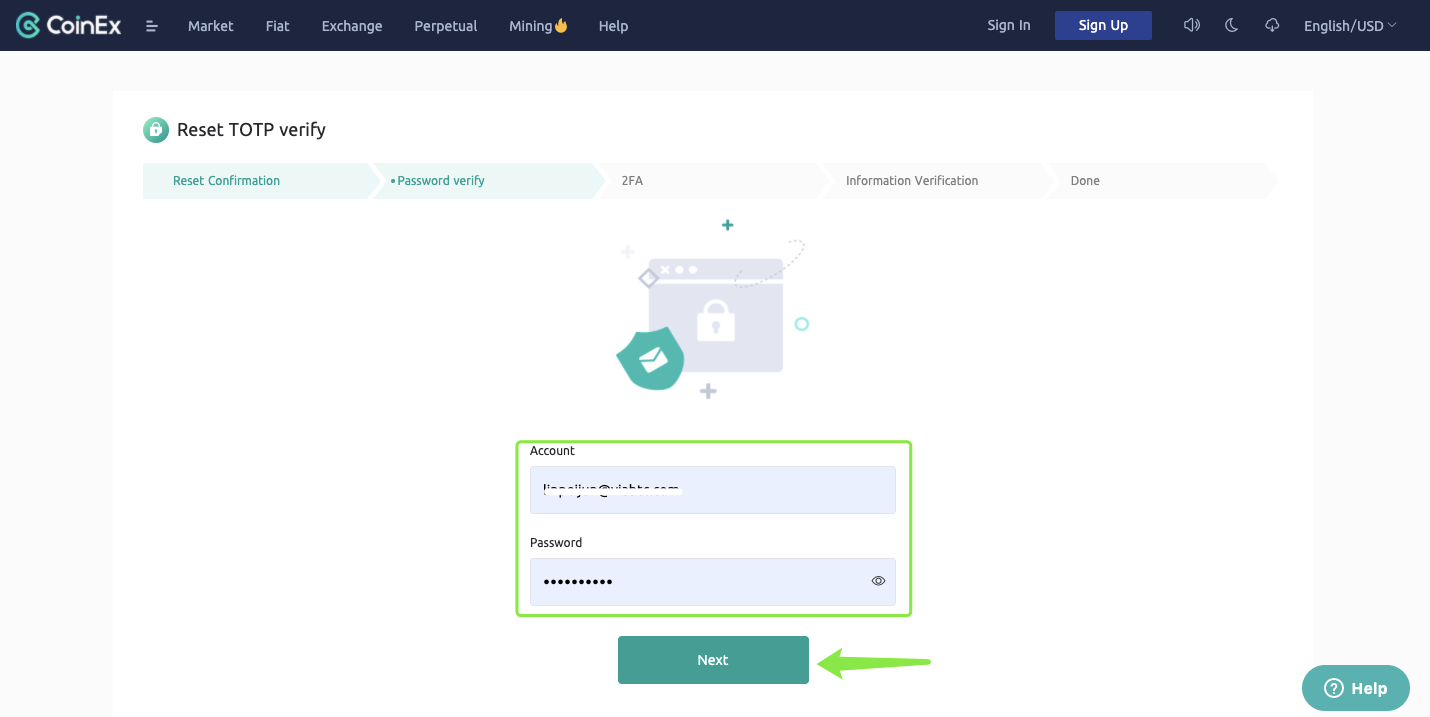Click the green lock icon beside title
The width and height of the screenshot is (1430, 717).
pos(155,130)
